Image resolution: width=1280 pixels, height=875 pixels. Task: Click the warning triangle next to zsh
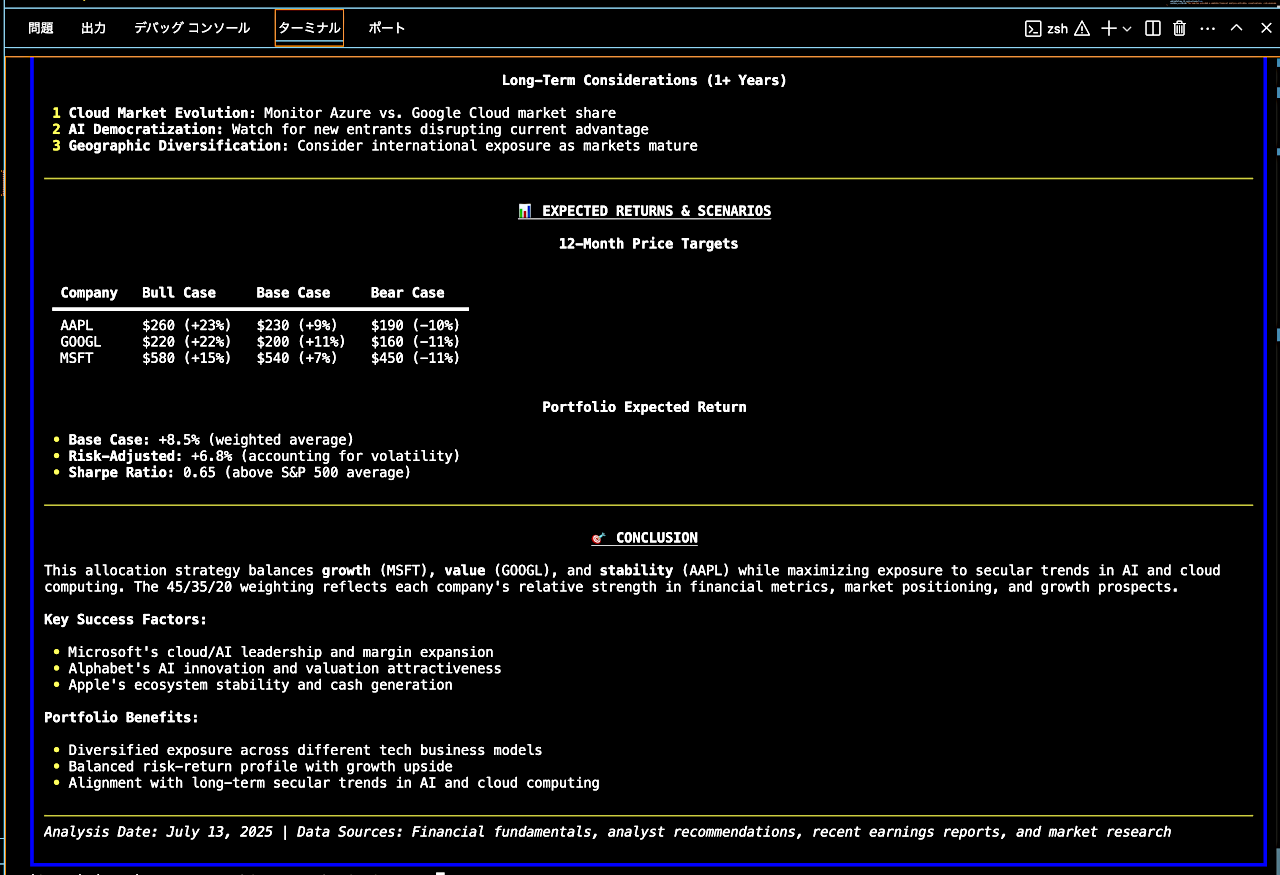[1082, 29]
